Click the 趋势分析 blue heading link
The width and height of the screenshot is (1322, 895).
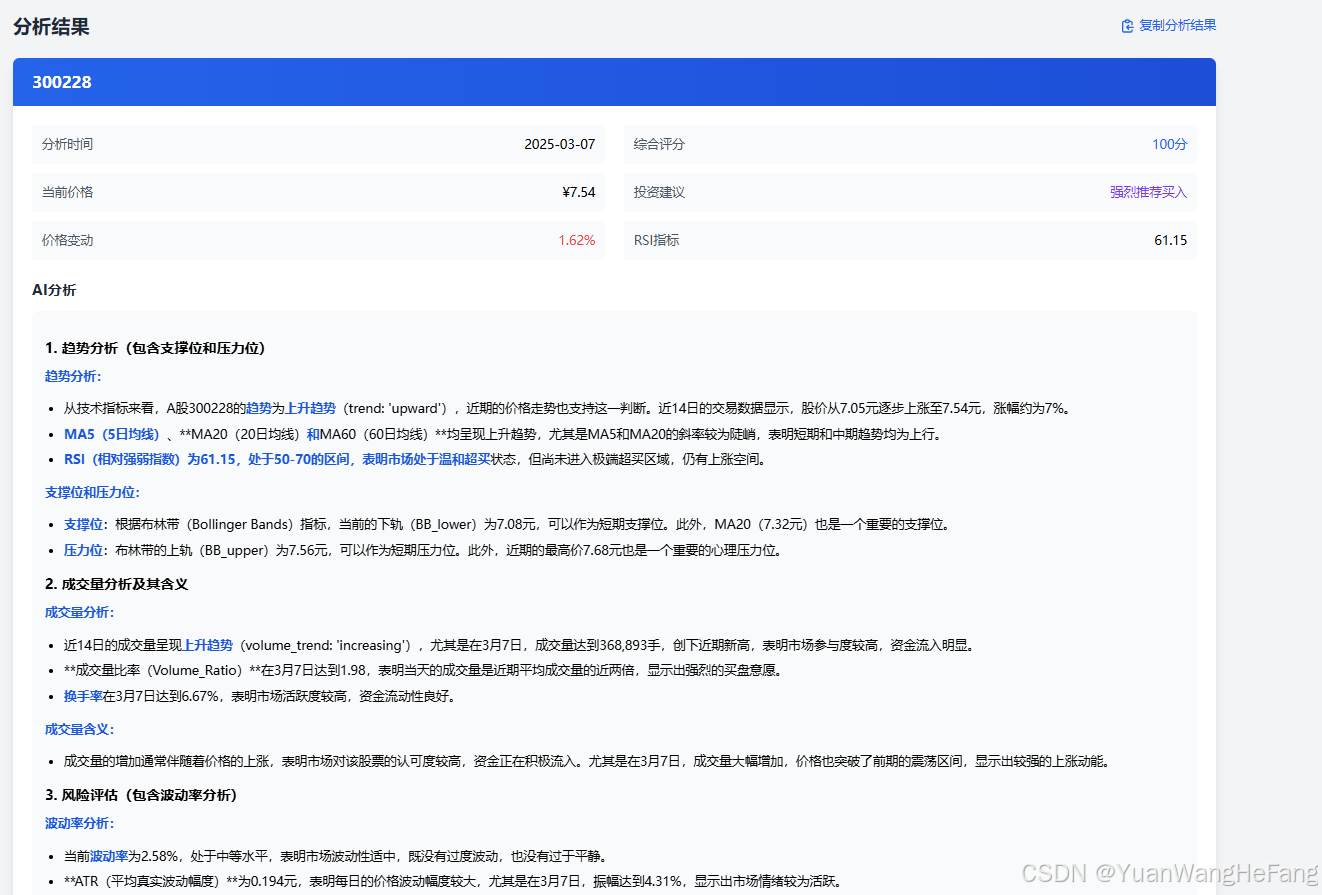[72, 376]
